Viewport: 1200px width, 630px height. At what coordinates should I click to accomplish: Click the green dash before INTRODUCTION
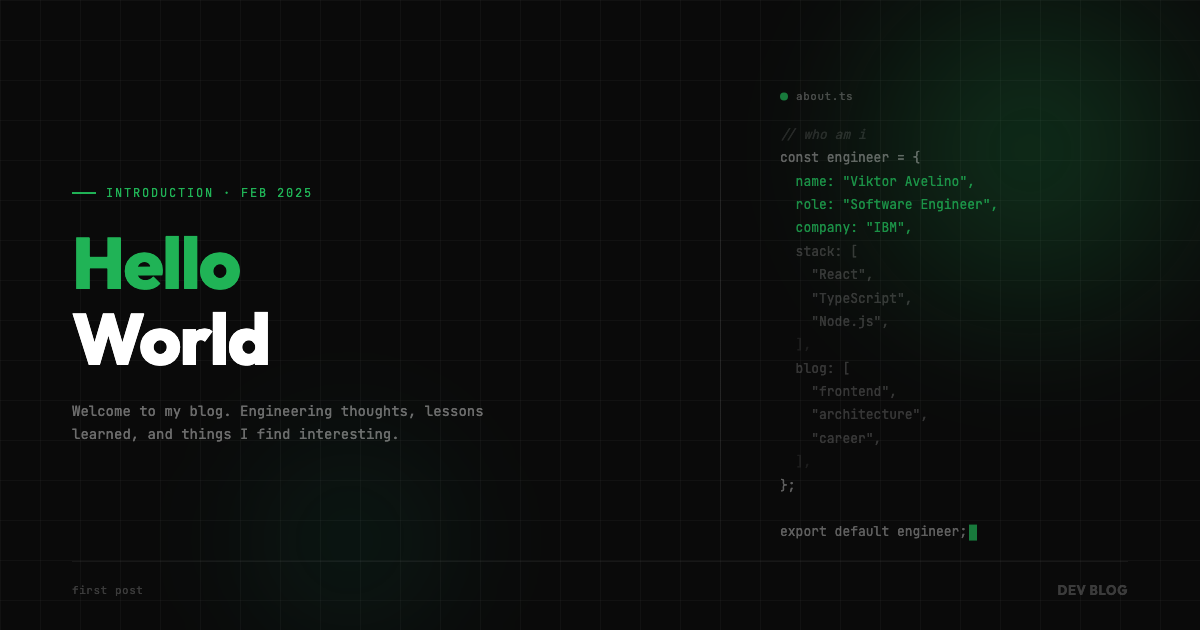(84, 193)
